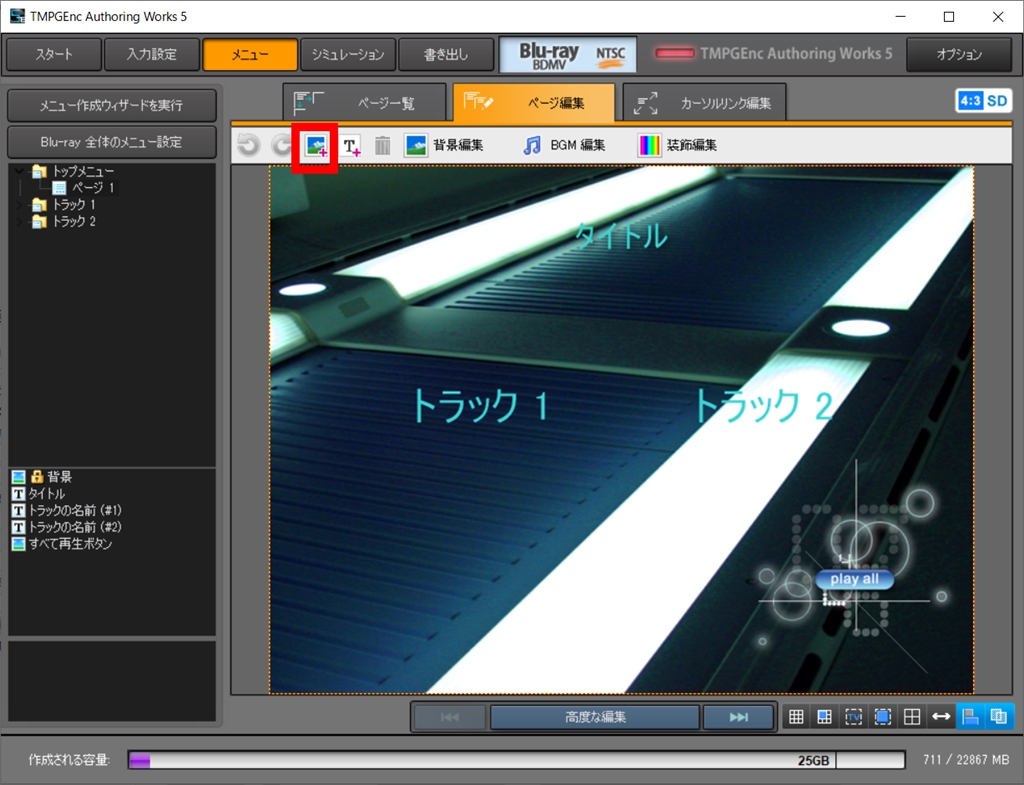
Task: Switch to the 入力設定 stage
Action: 152,54
